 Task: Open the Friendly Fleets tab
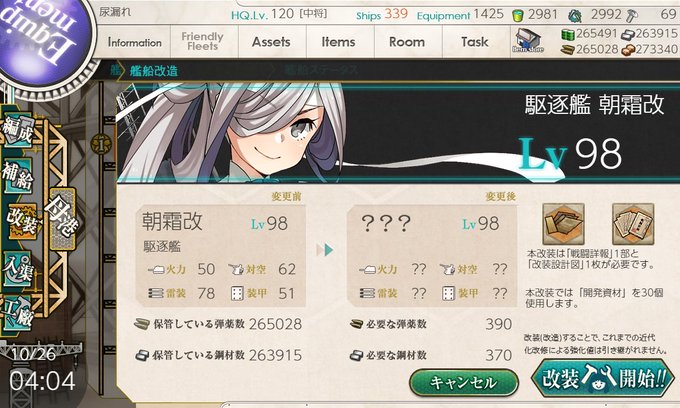click(x=203, y=42)
